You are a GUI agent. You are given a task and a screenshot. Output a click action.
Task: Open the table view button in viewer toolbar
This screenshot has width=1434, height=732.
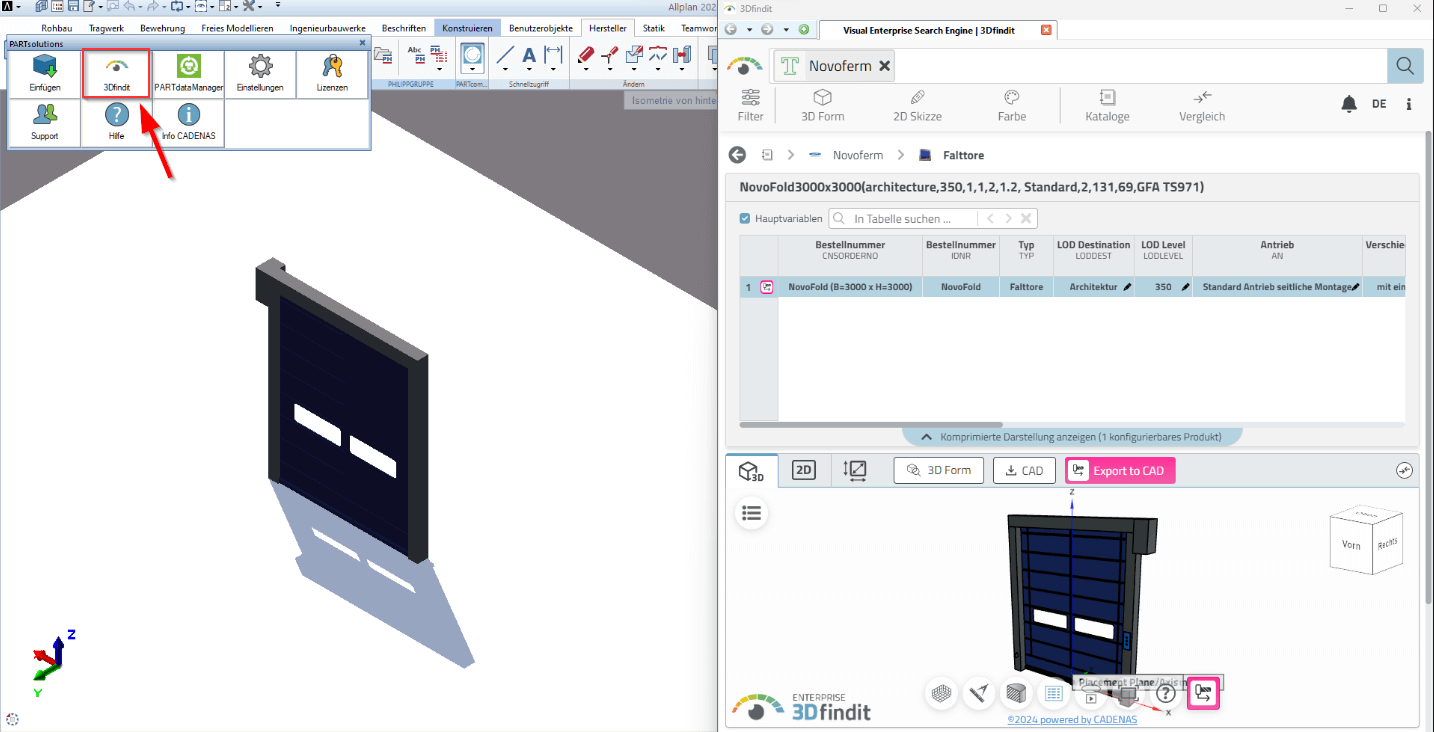pyautogui.click(x=1053, y=693)
